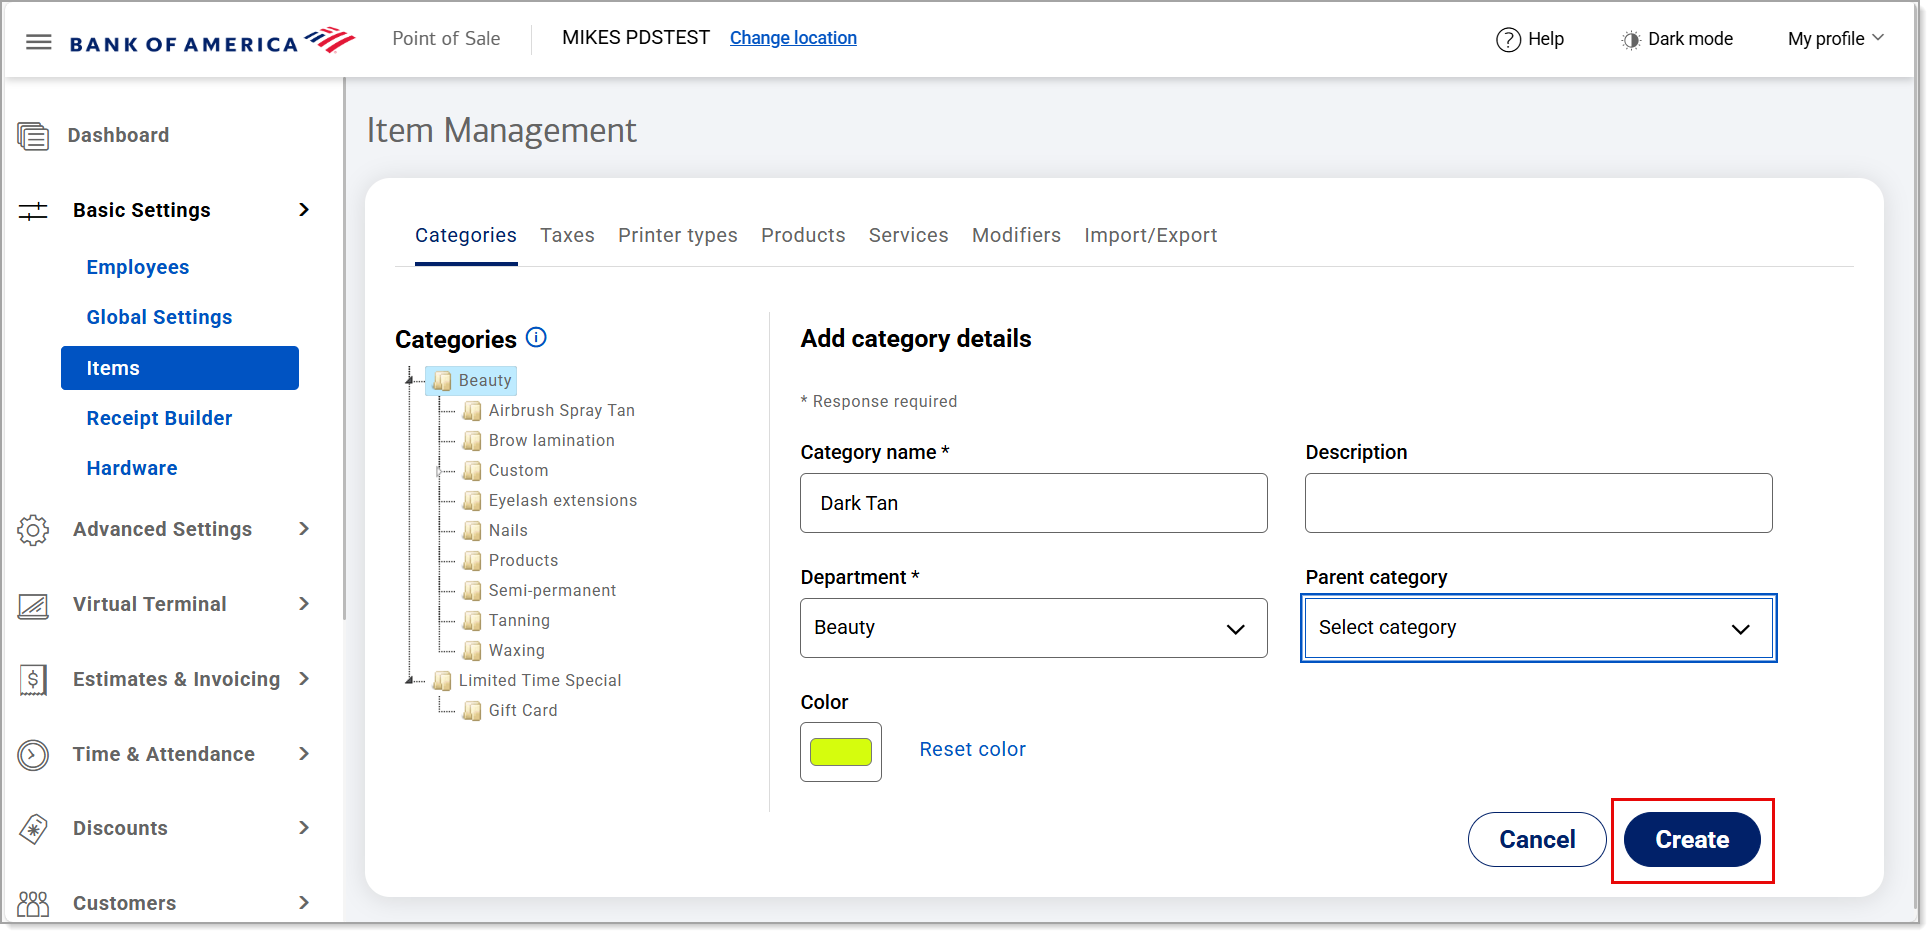Select Semi-permanent folder icon
The height and width of the screenshot is (936, 1932).
coord(472,591)
